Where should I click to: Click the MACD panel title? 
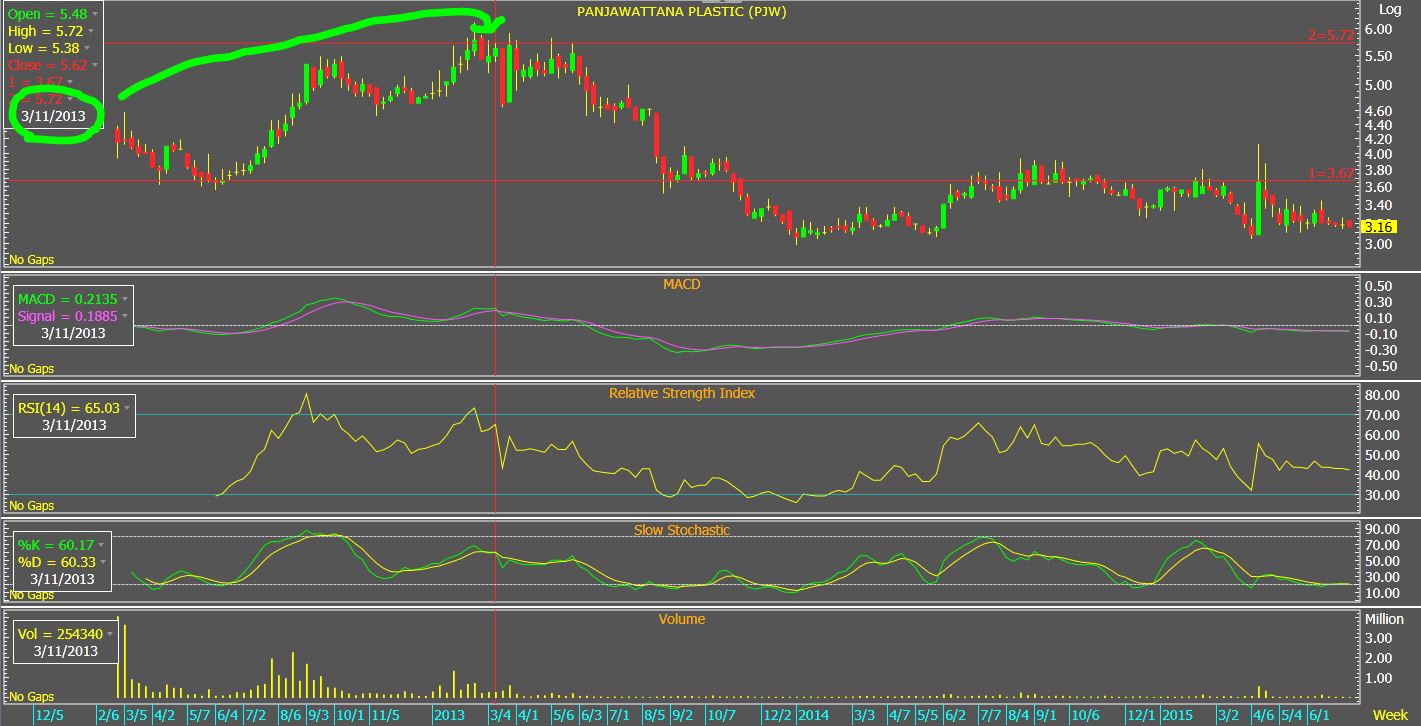point(682,285)
